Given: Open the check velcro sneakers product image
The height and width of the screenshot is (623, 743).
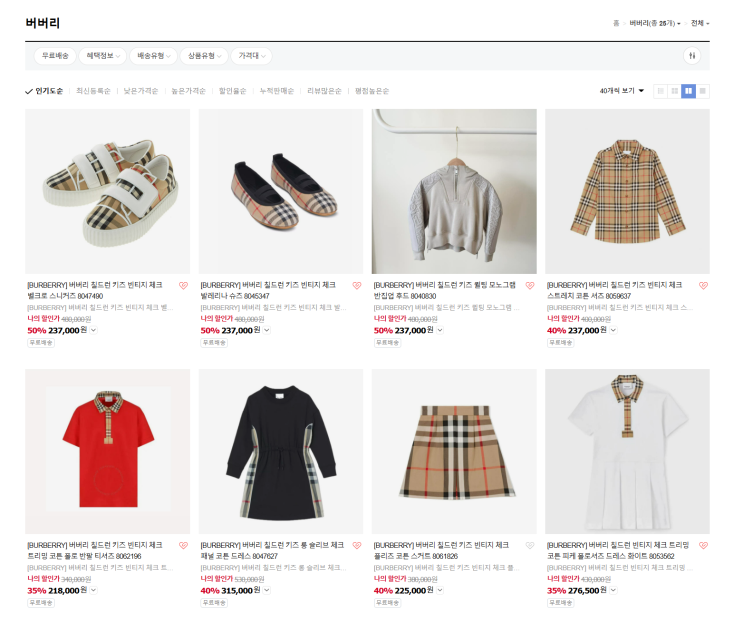Looking at the screenshot, I should coord(108,191).
